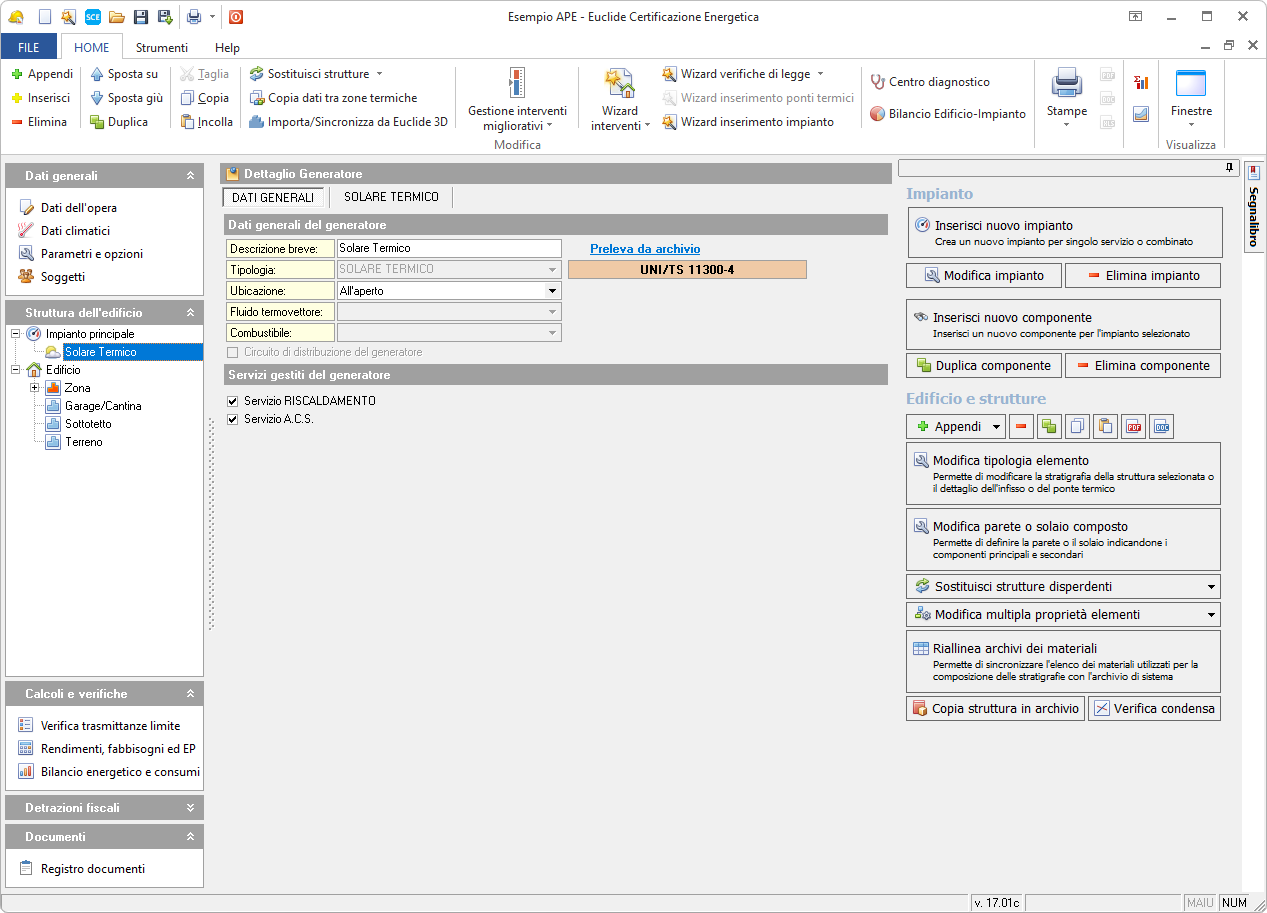1267x913 pixels.
Task: Click the red delete icon beside Appendi
Action: pos(1021,427)
